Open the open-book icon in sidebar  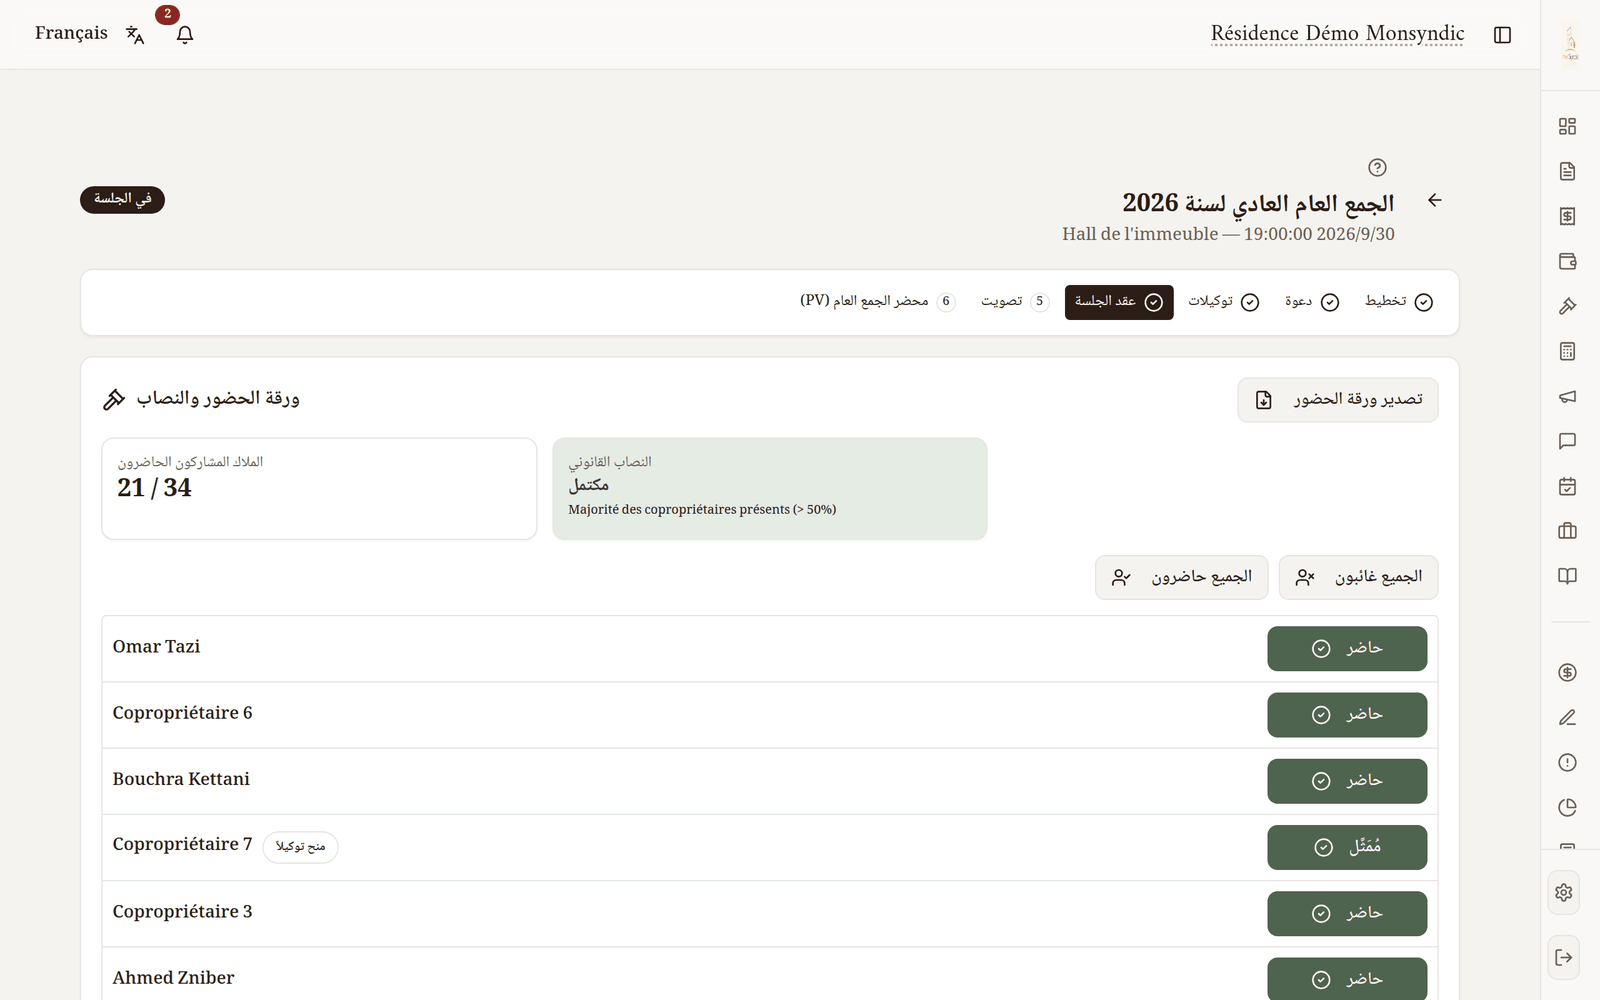(1567, 576)
